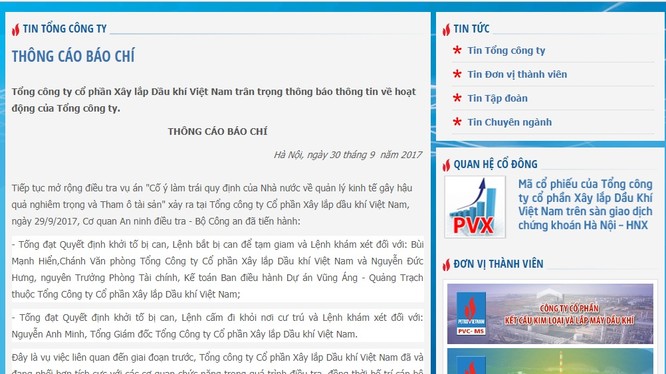Image resolution: width=666 pixels, height=374 pixels.
Task: Click the red star beside Tin Tập đoàn
Action: click(457, 98)
